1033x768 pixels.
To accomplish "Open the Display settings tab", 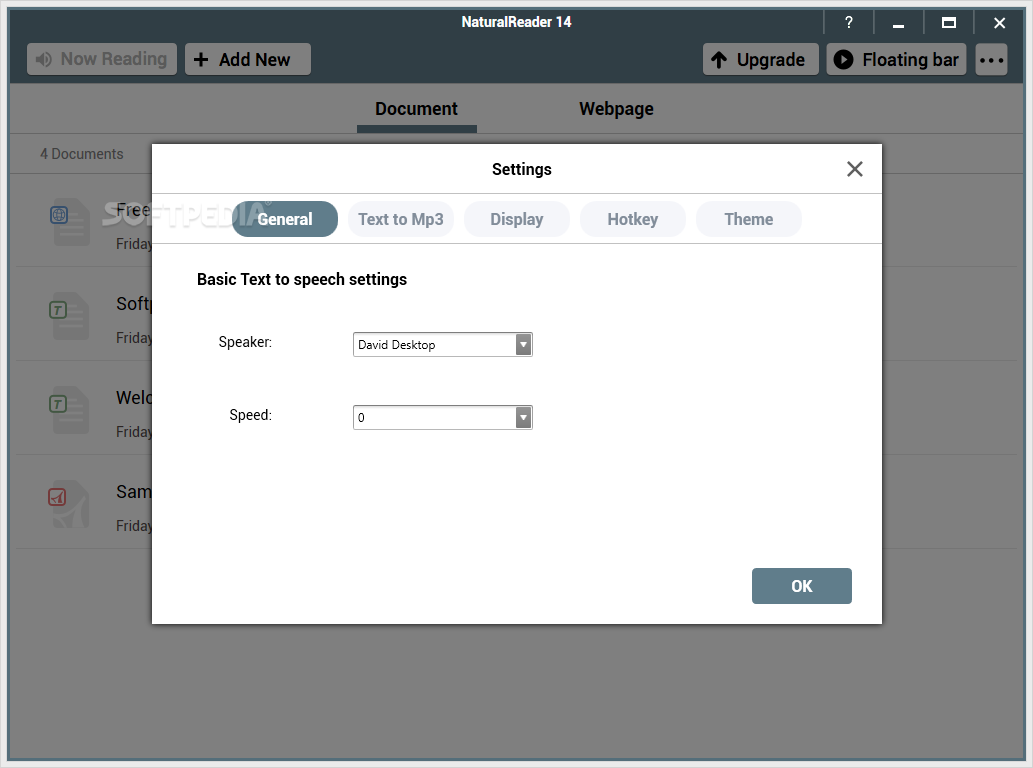I will pos(516,219).
